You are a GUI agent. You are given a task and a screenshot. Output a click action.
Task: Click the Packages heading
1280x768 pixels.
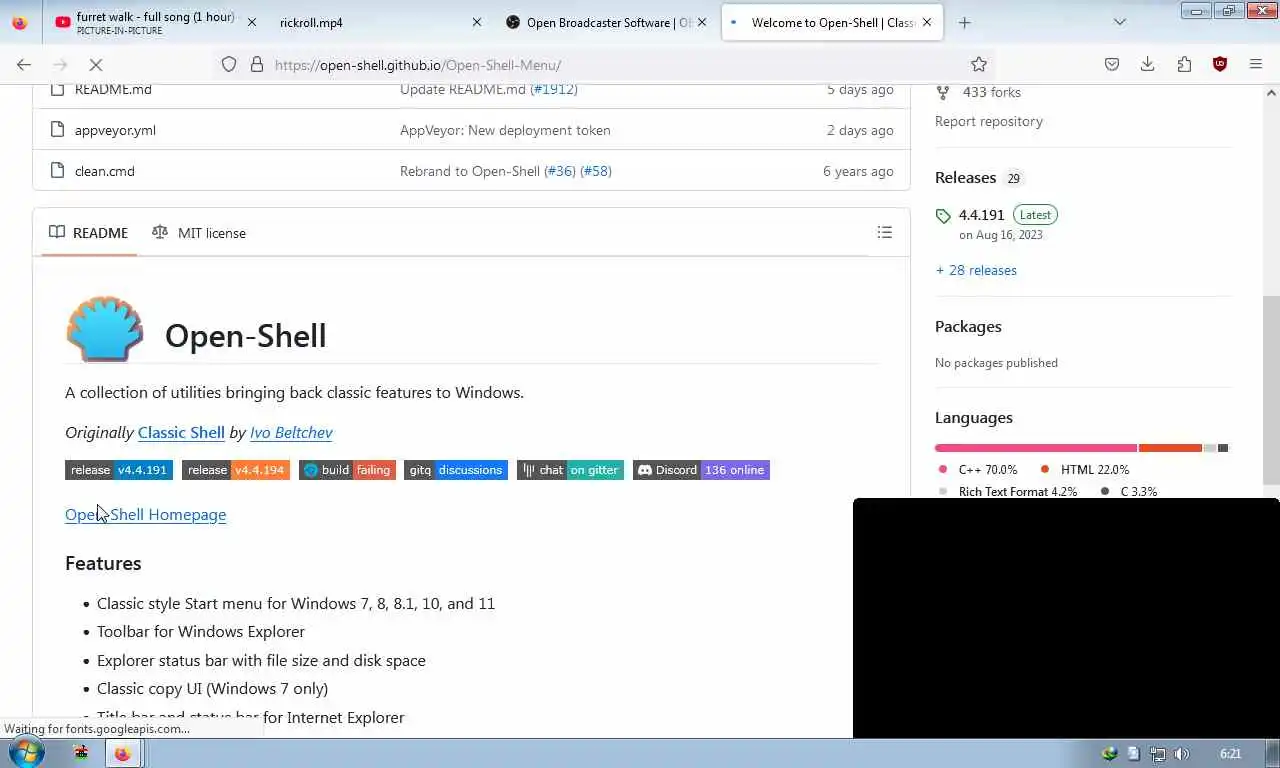[968, 326]
